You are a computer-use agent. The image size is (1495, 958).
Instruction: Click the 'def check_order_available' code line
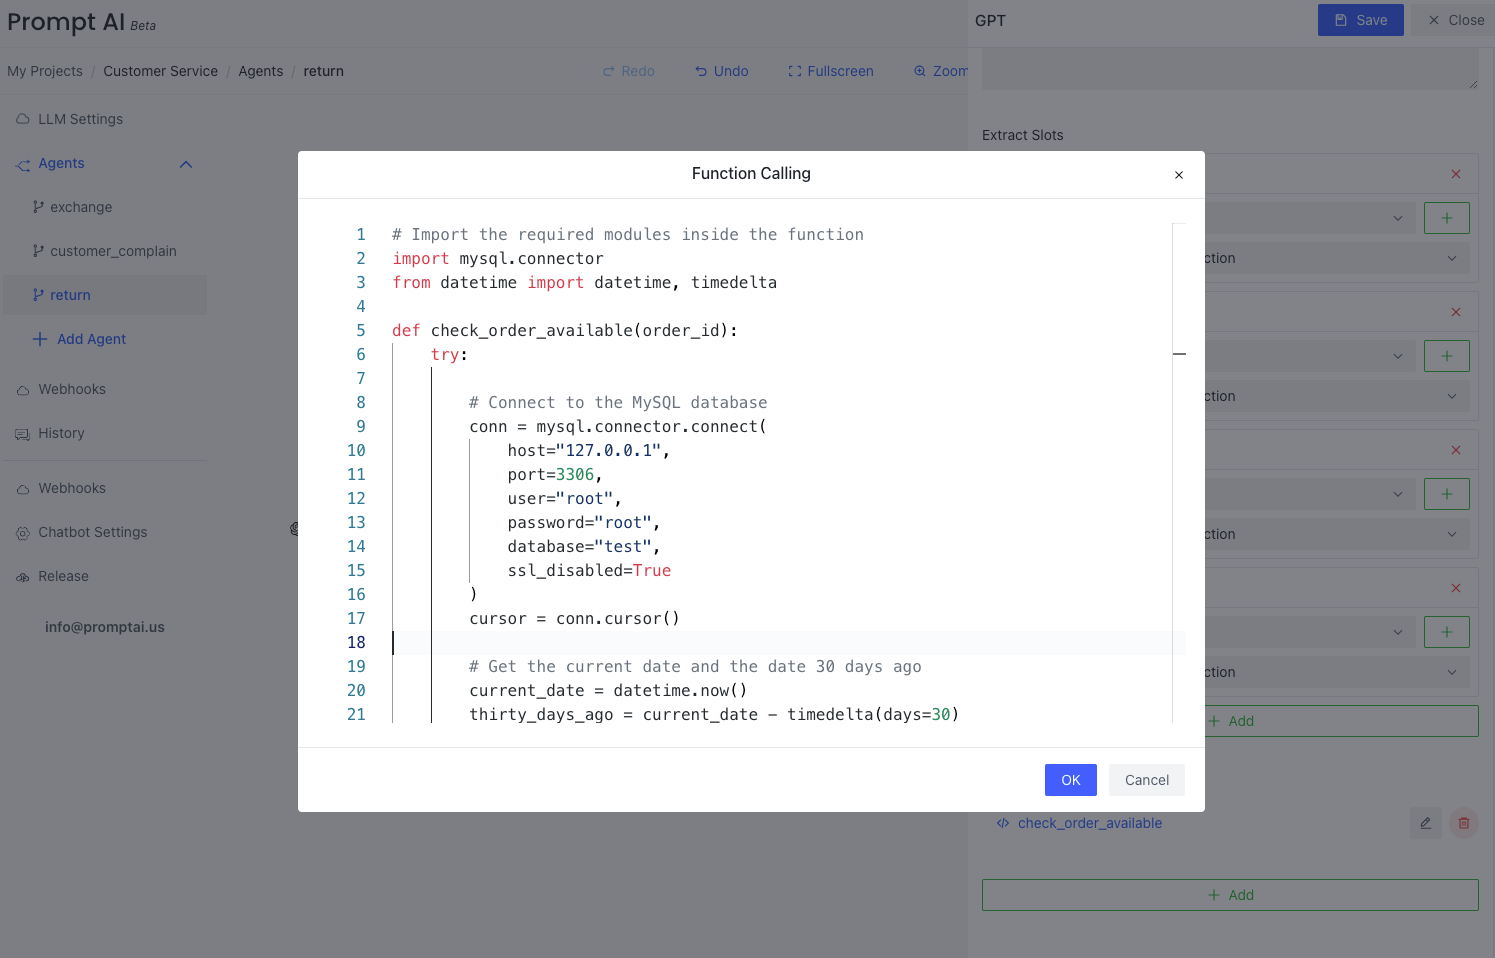click(x=565, y=330)
